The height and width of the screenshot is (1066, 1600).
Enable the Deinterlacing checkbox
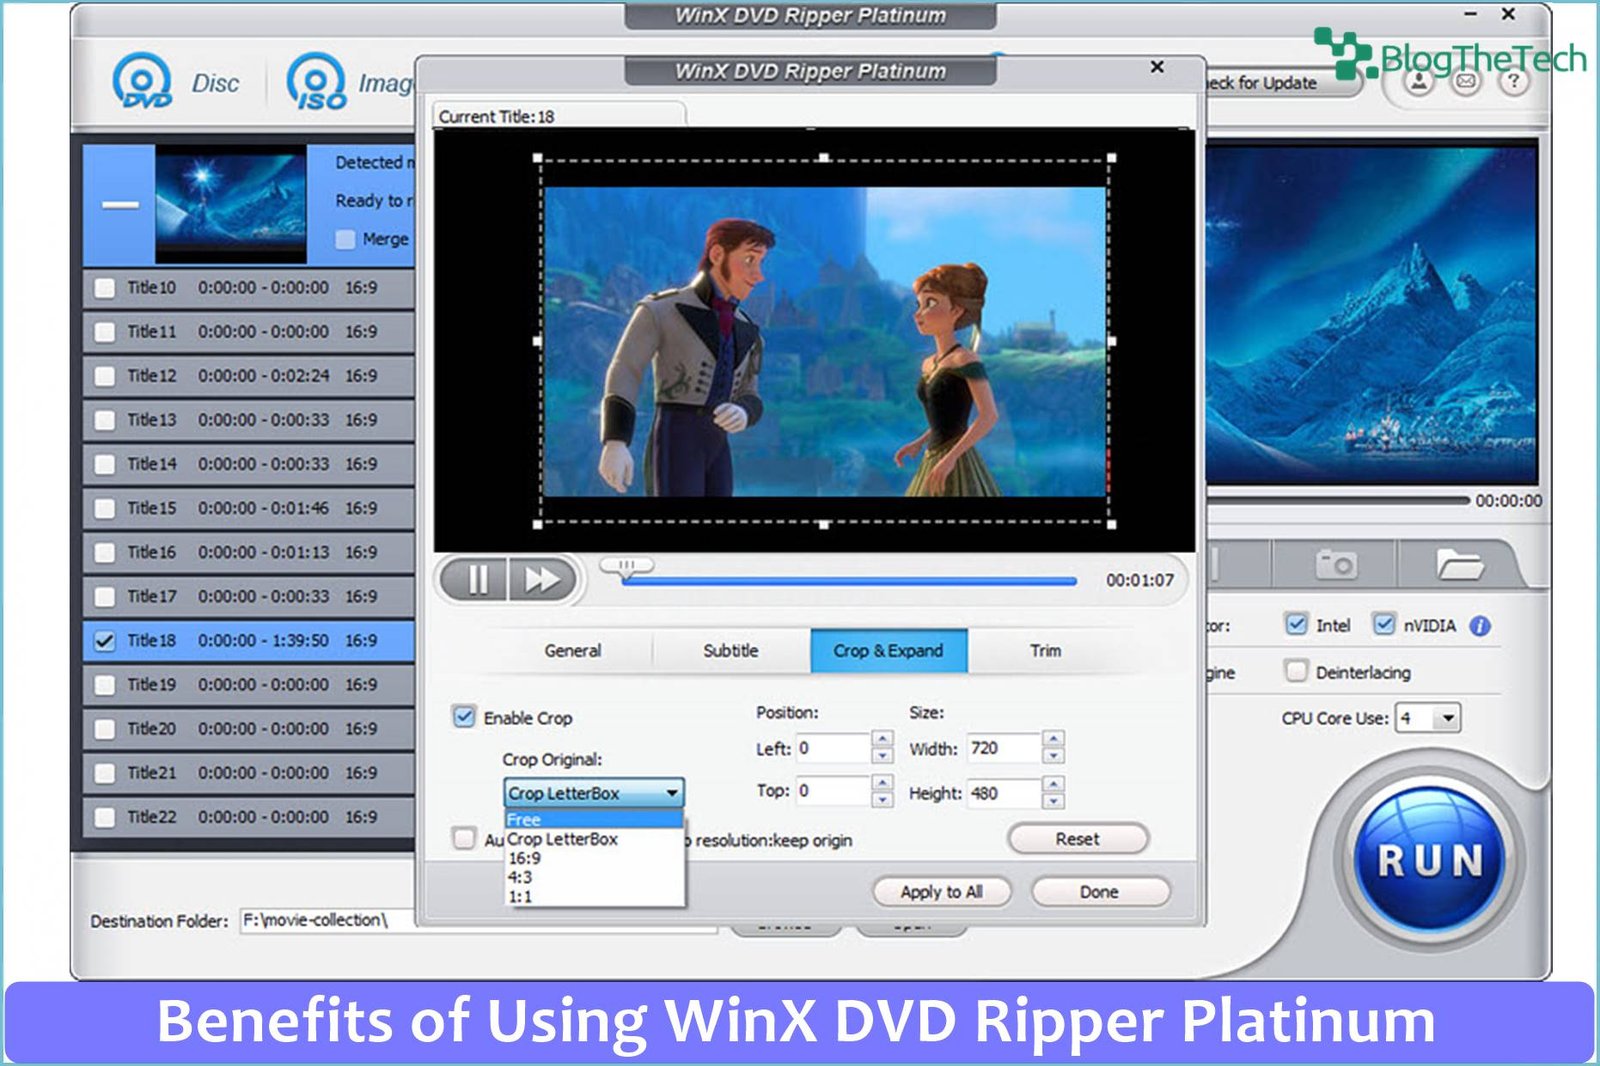[x=1296, y=671]
